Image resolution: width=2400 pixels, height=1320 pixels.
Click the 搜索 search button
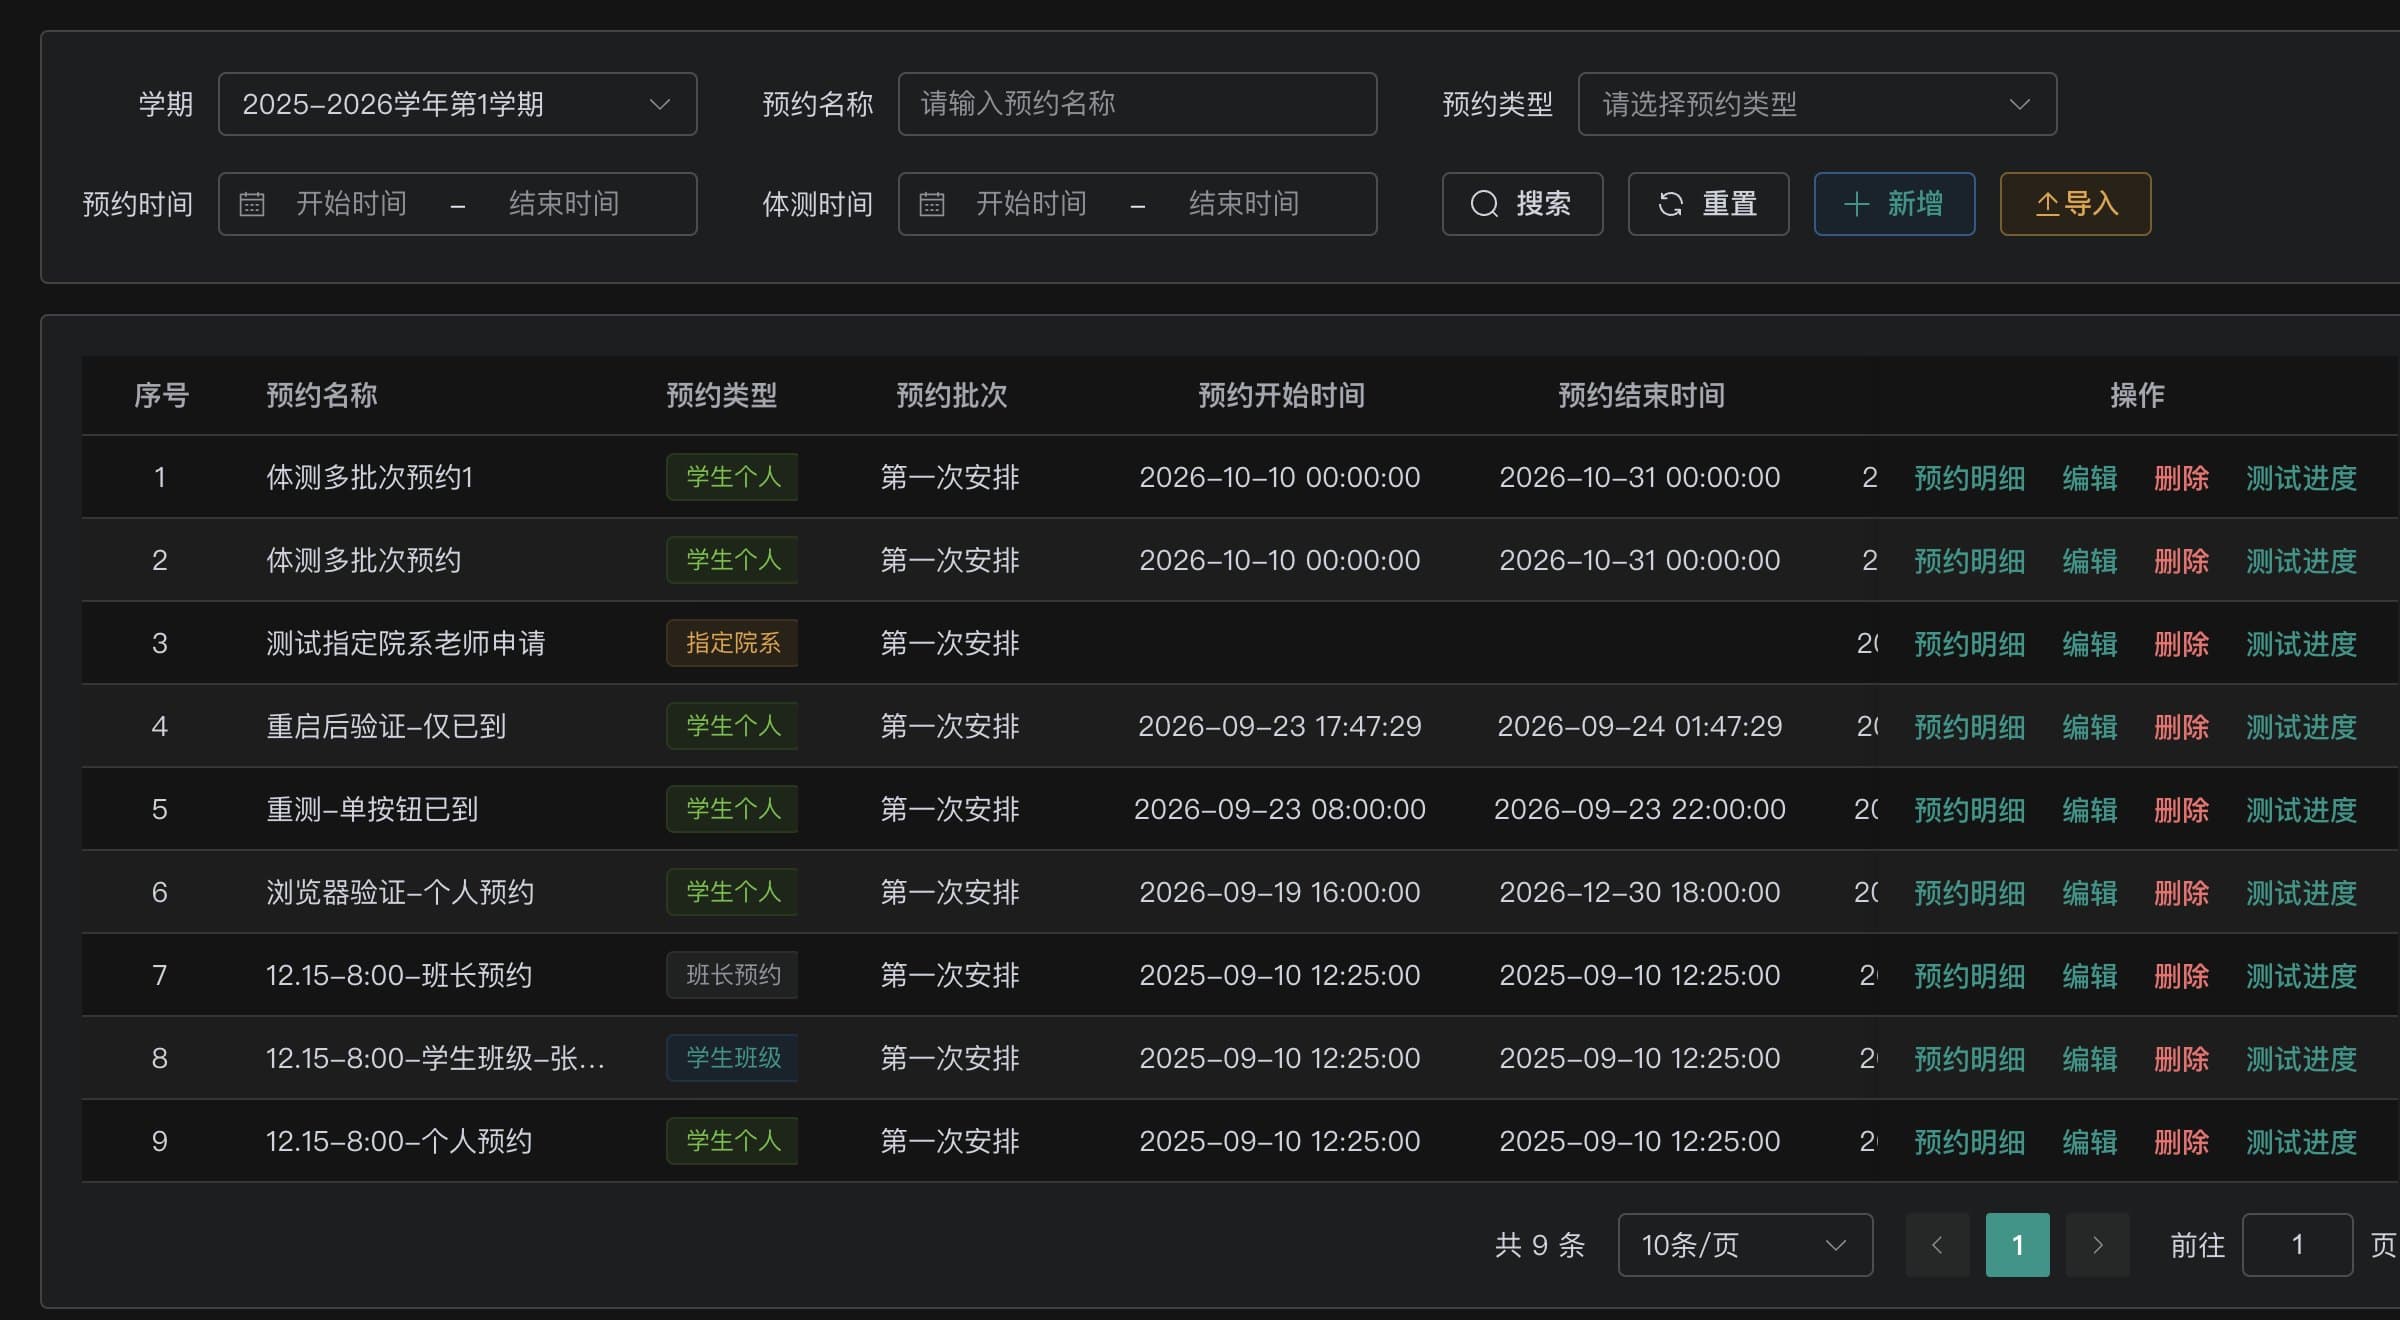coord(1522,204)
